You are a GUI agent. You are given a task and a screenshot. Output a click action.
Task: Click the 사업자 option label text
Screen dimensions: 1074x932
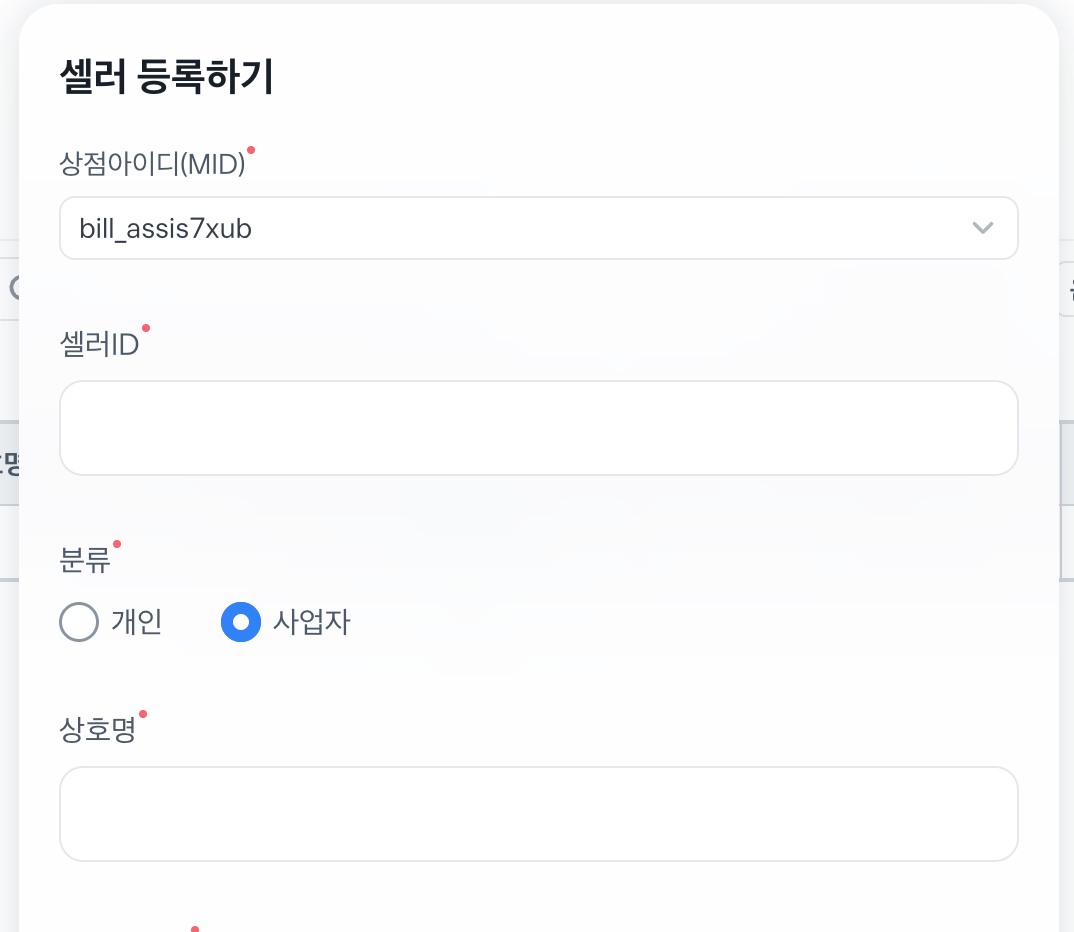pyautogui.click(x=311, y=623)
